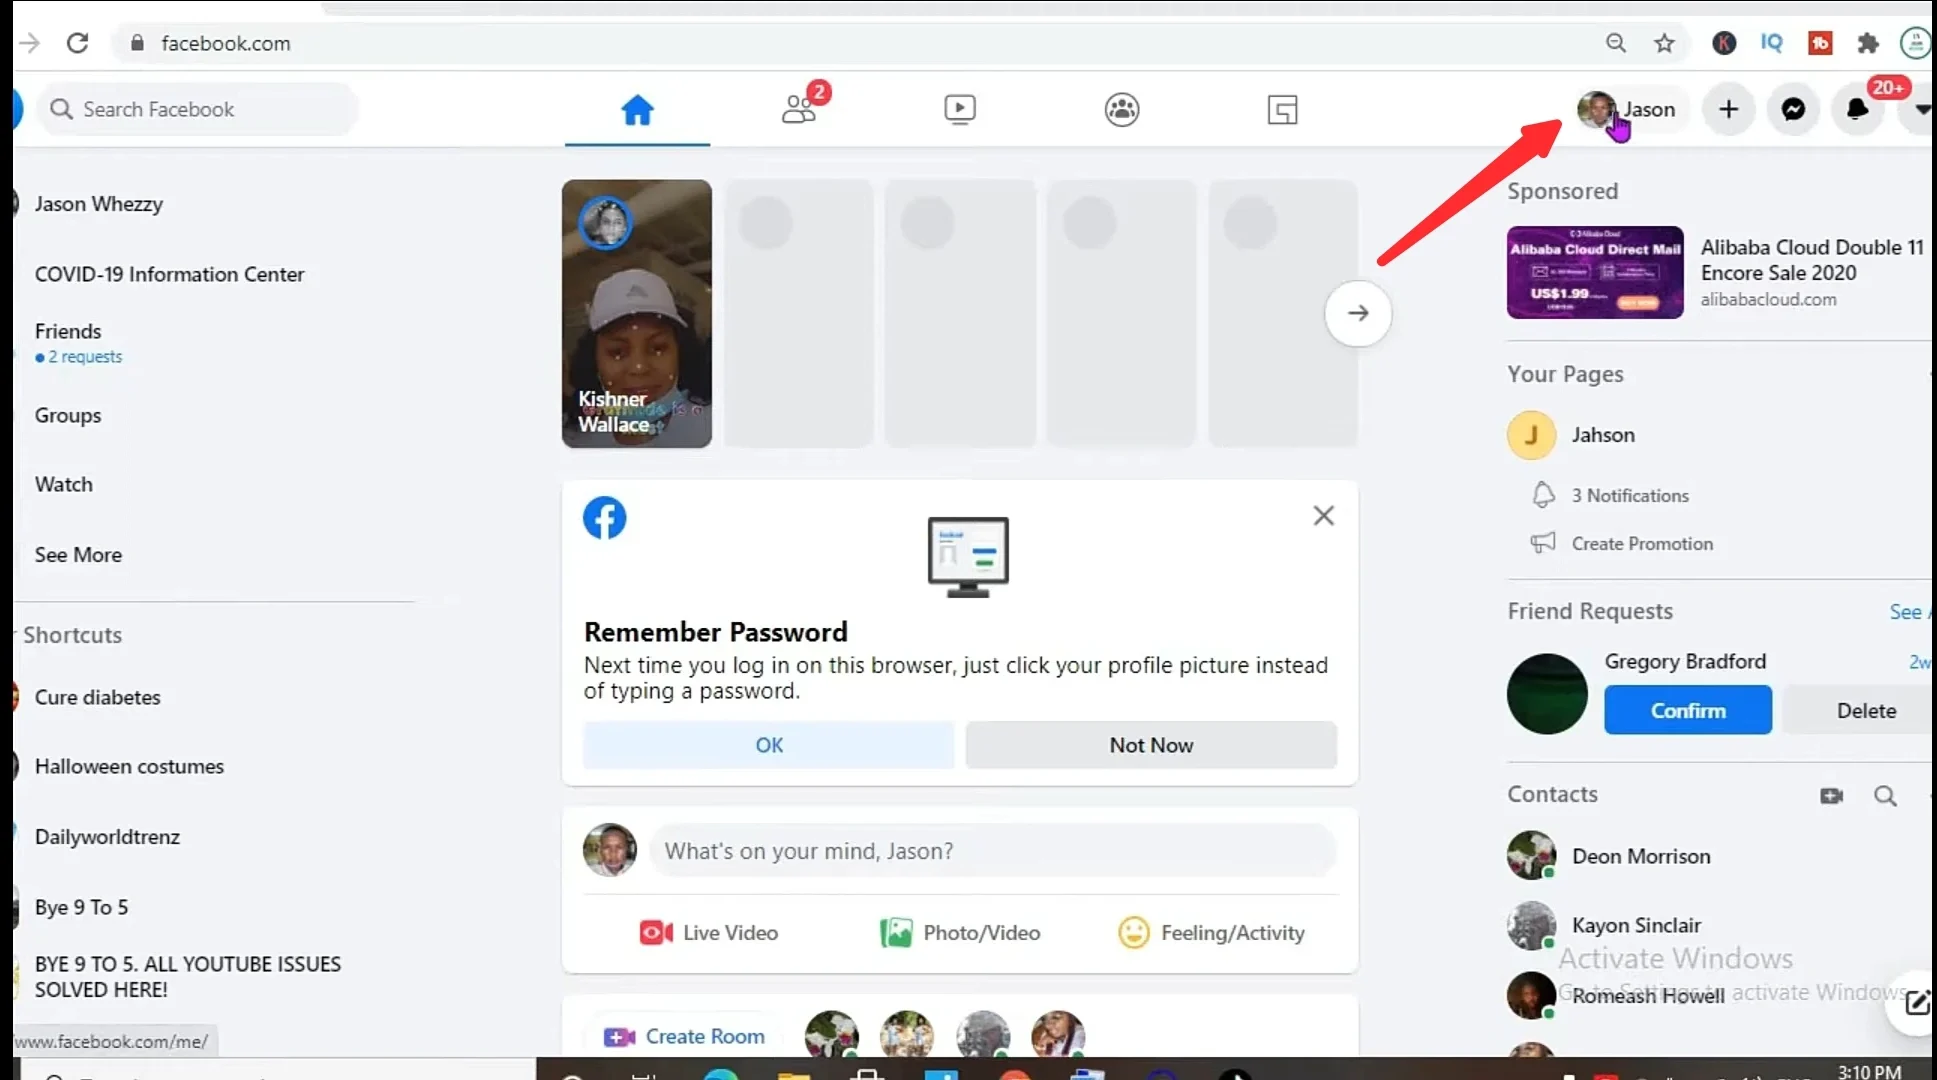The width and height of the screenshot is (1937, 1080).
Task: Open the Jahson page
Action: 1603,435
